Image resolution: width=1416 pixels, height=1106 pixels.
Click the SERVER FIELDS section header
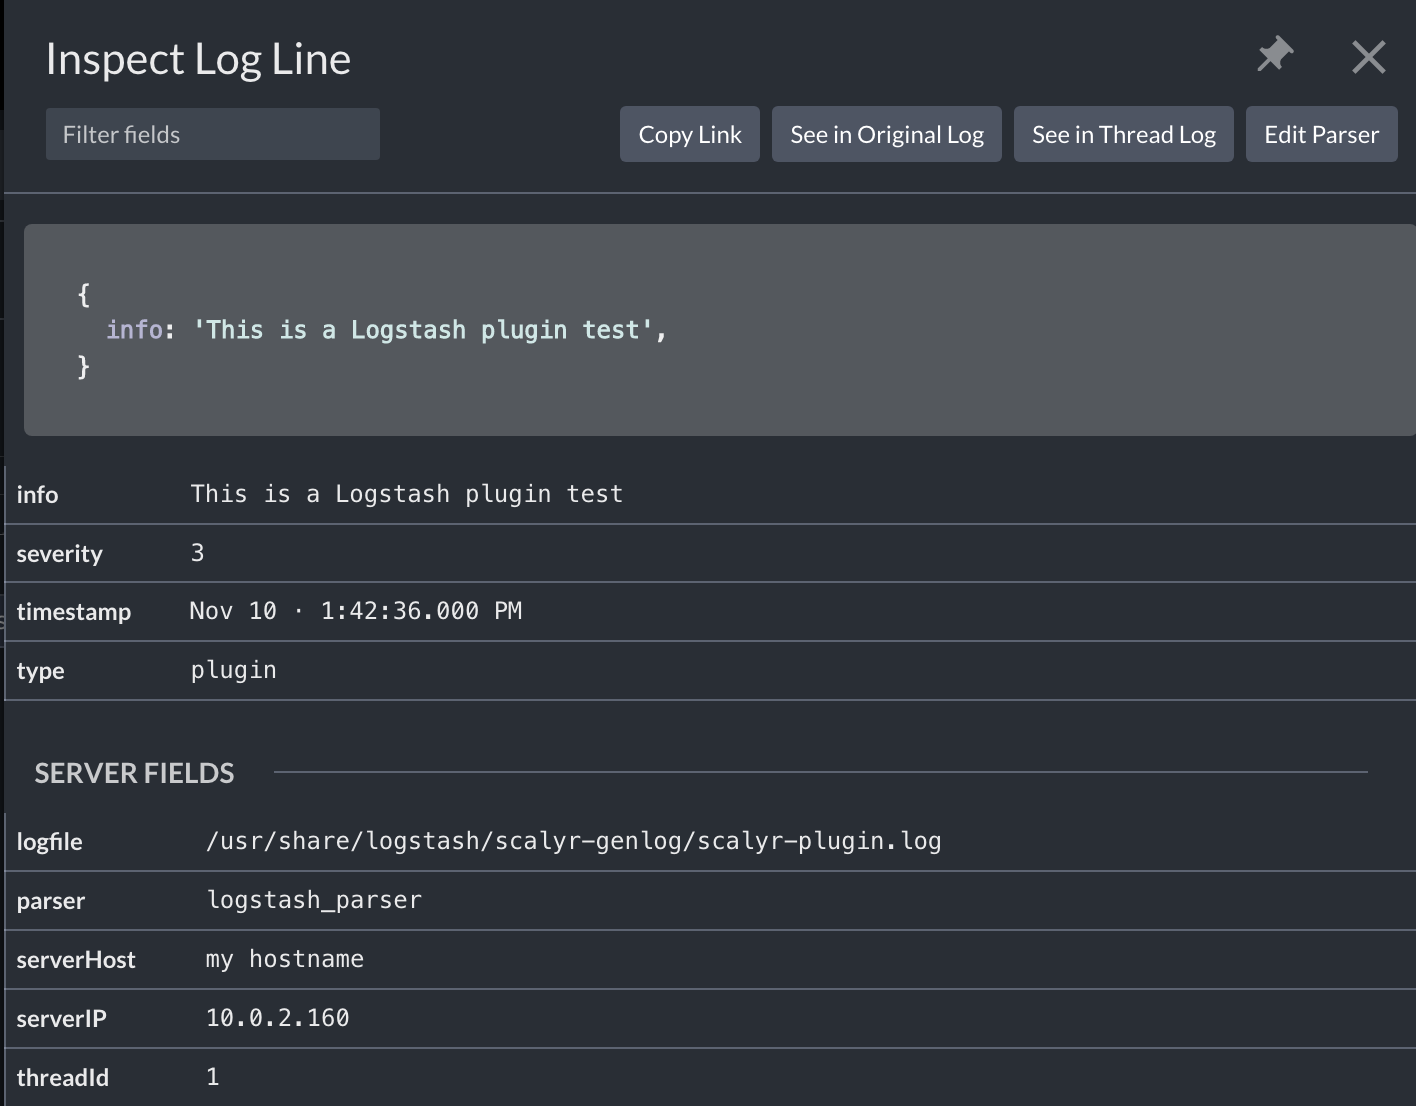point(134,773)
